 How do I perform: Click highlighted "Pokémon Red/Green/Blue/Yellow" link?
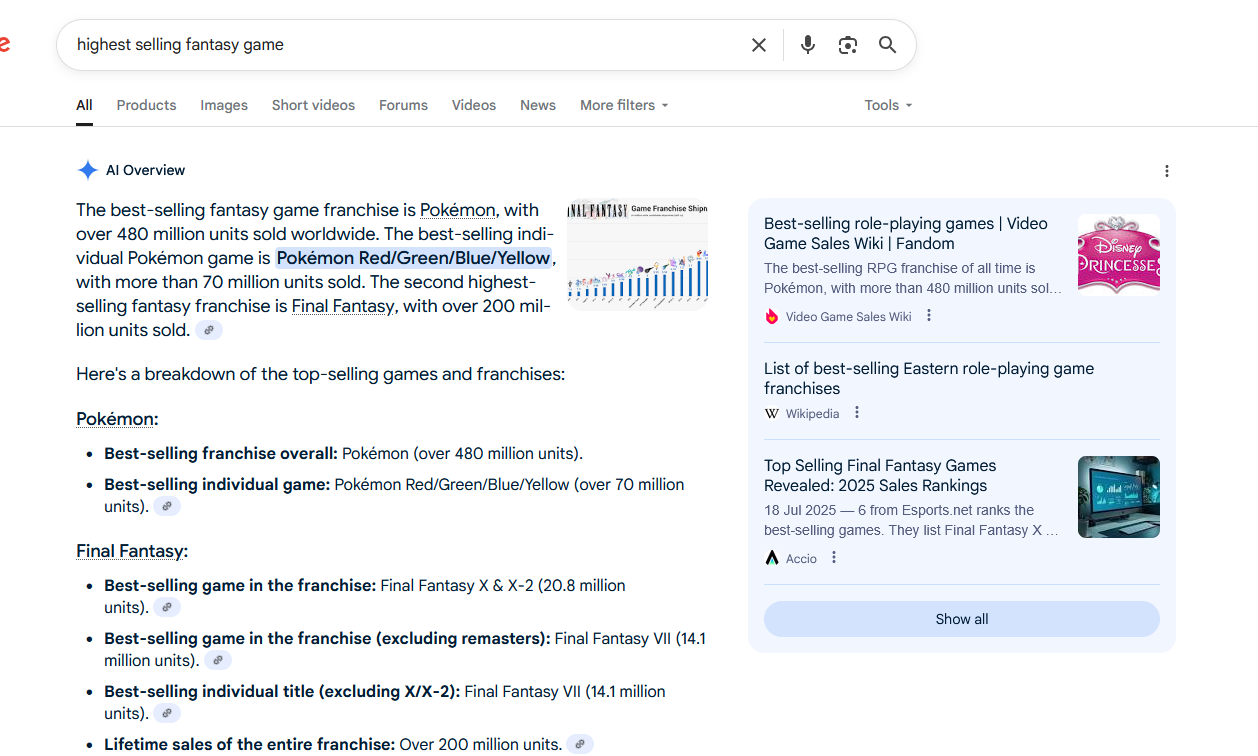pyautogui.click(x=414, y=258)
